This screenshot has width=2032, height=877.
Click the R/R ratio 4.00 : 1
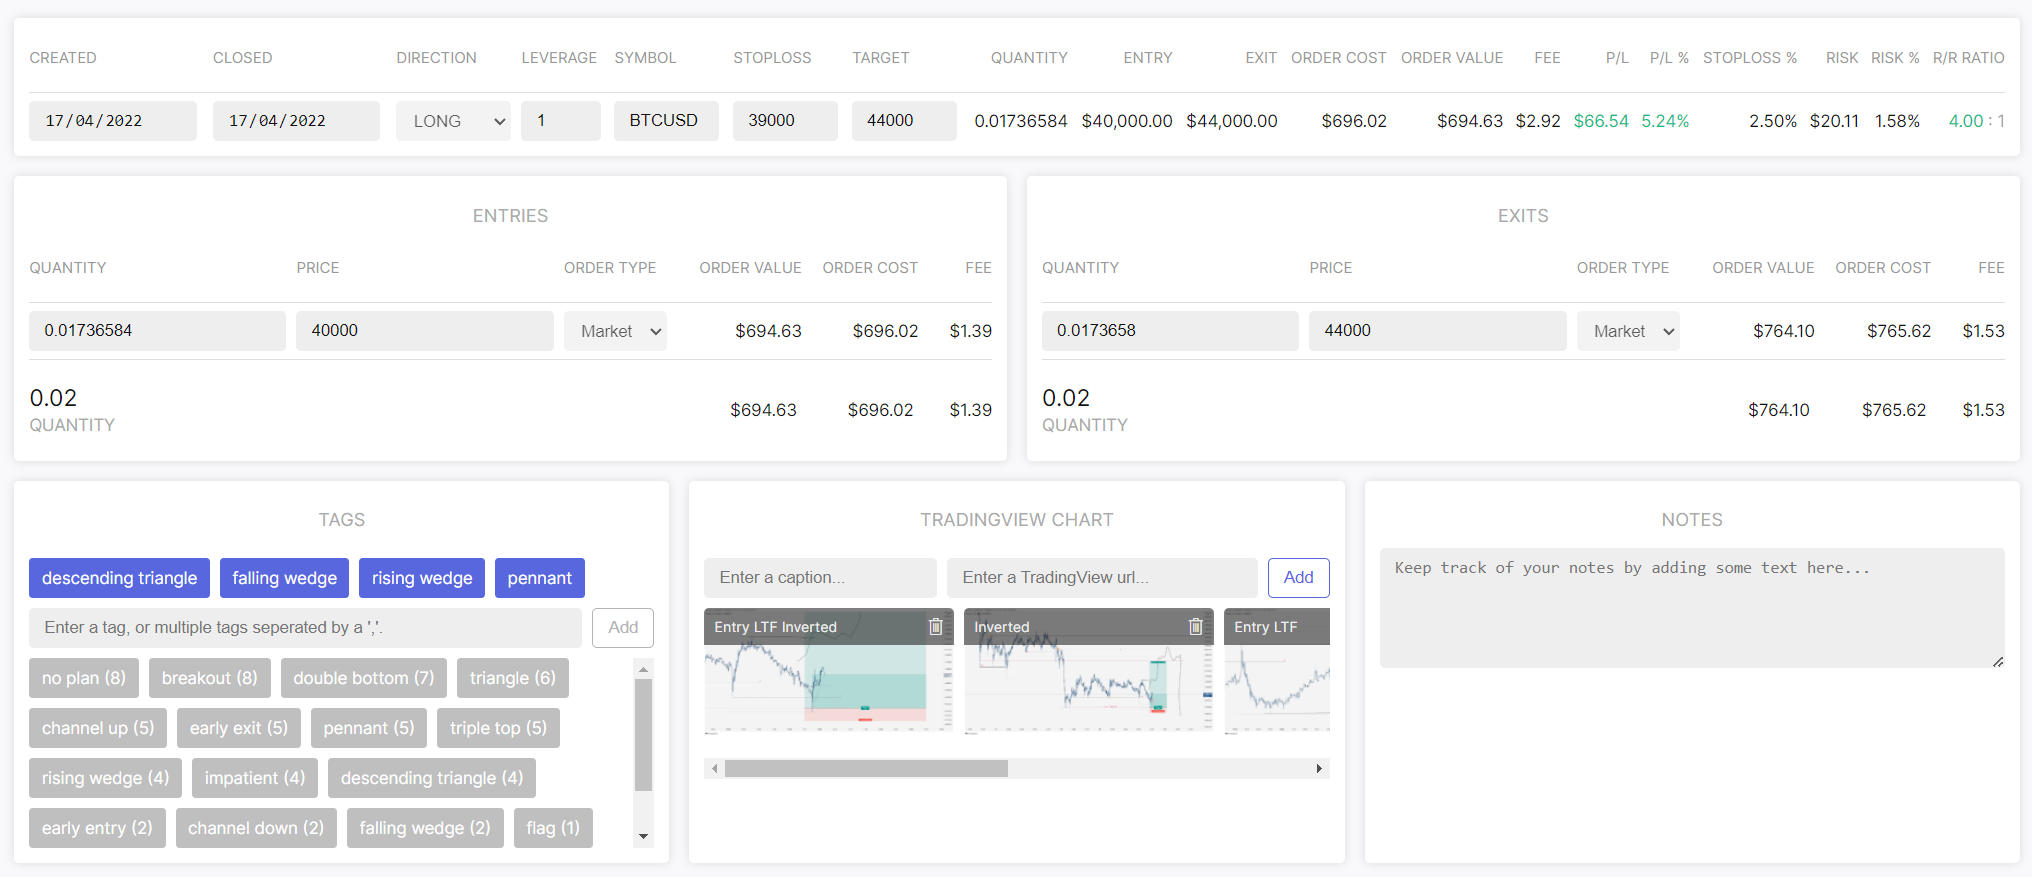click(1976, 121)
